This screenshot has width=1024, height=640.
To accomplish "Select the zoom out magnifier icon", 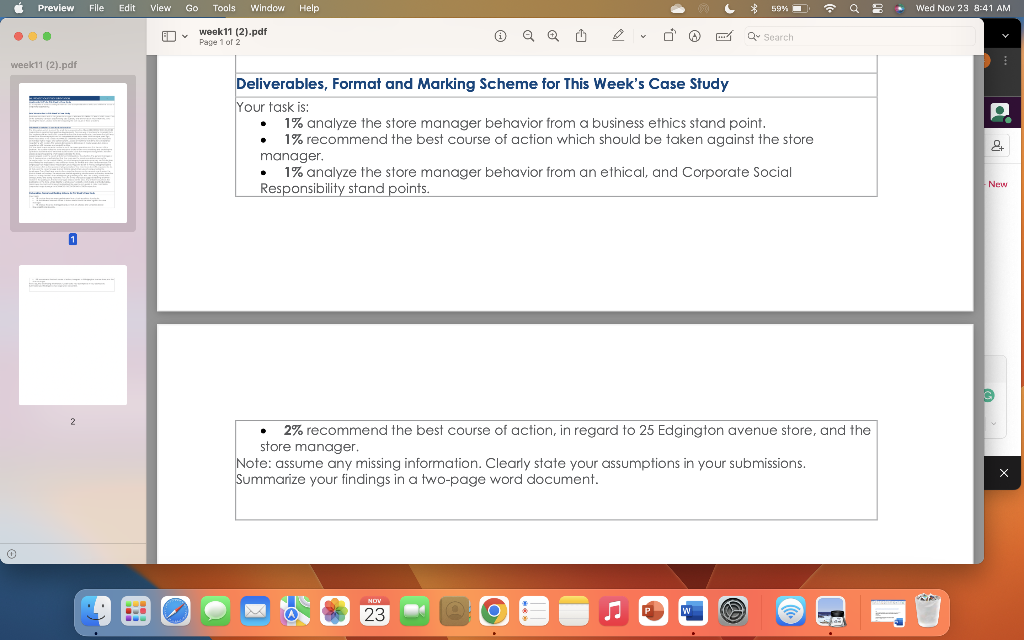I will pyautogui.click(x=528, y=35).
